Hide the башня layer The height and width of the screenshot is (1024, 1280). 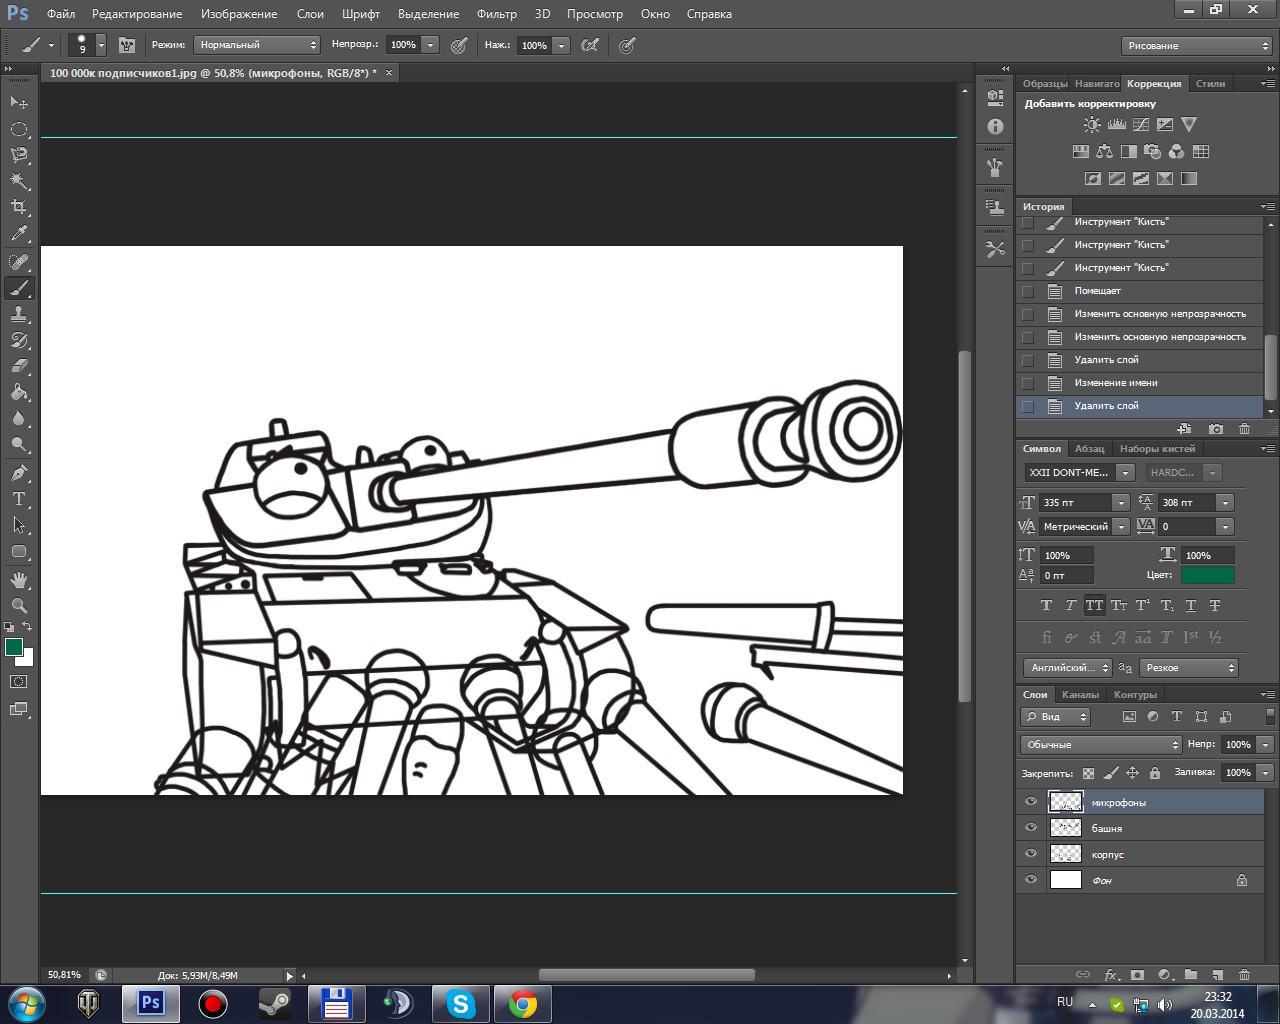point(1031,828)
